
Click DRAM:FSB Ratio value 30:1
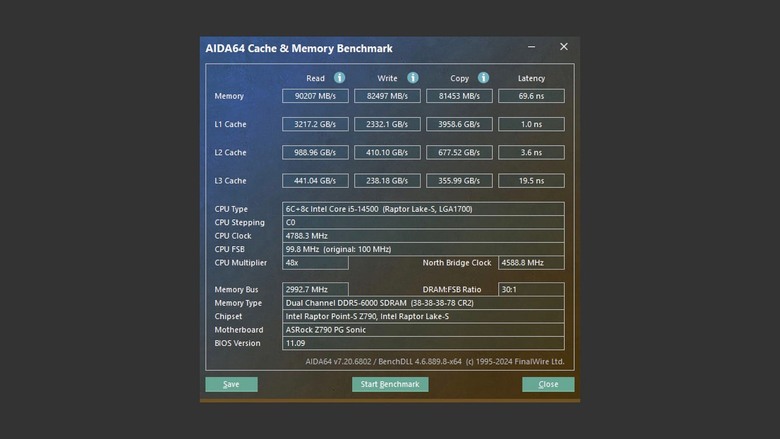[531, 289]
